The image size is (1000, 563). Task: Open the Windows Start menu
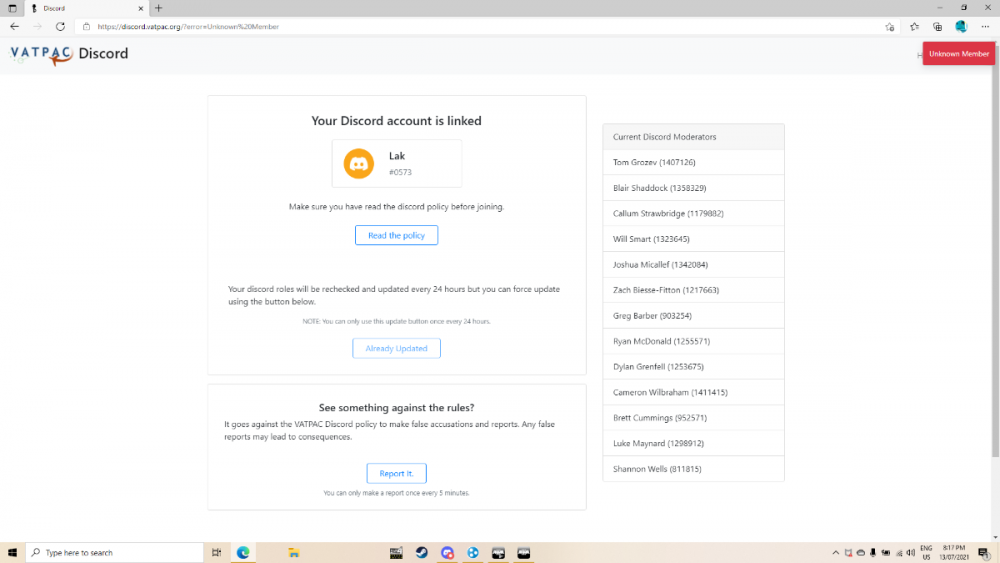(12, 553)
